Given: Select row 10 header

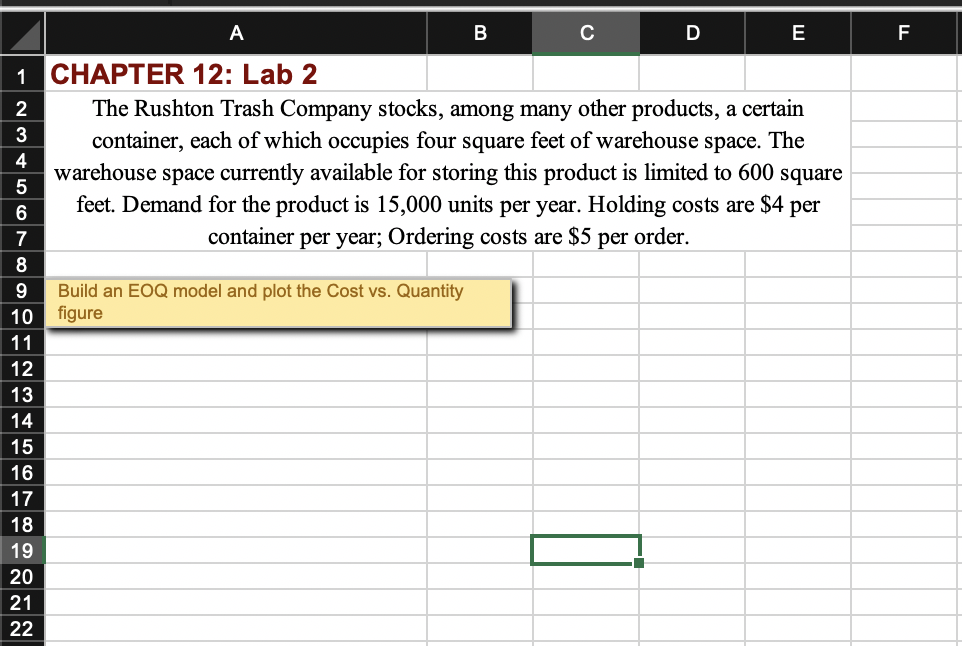Looking at the screenshot, I should 22,317.
